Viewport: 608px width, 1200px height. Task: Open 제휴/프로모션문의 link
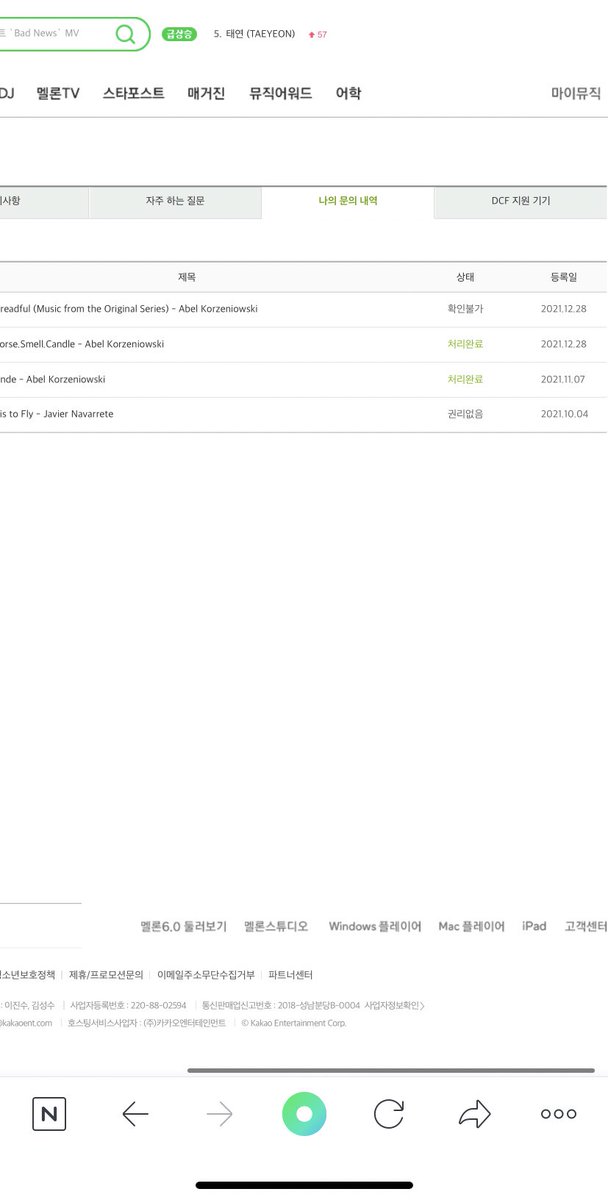106,974
